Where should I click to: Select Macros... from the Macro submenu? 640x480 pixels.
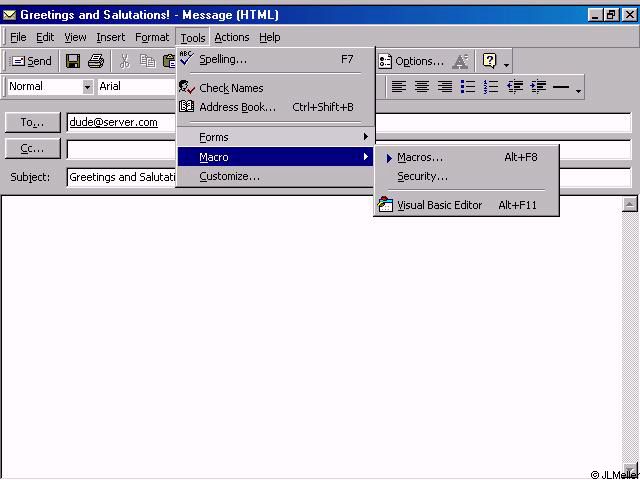(x=420, y=157)
